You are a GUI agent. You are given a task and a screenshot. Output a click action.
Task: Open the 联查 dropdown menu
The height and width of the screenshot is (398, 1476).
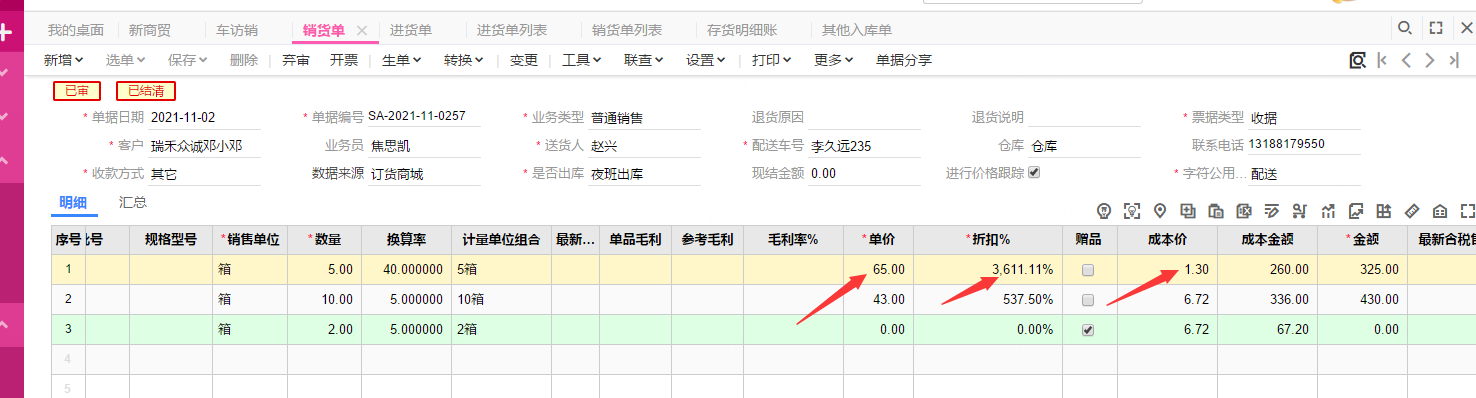click(x=644, y=60)
